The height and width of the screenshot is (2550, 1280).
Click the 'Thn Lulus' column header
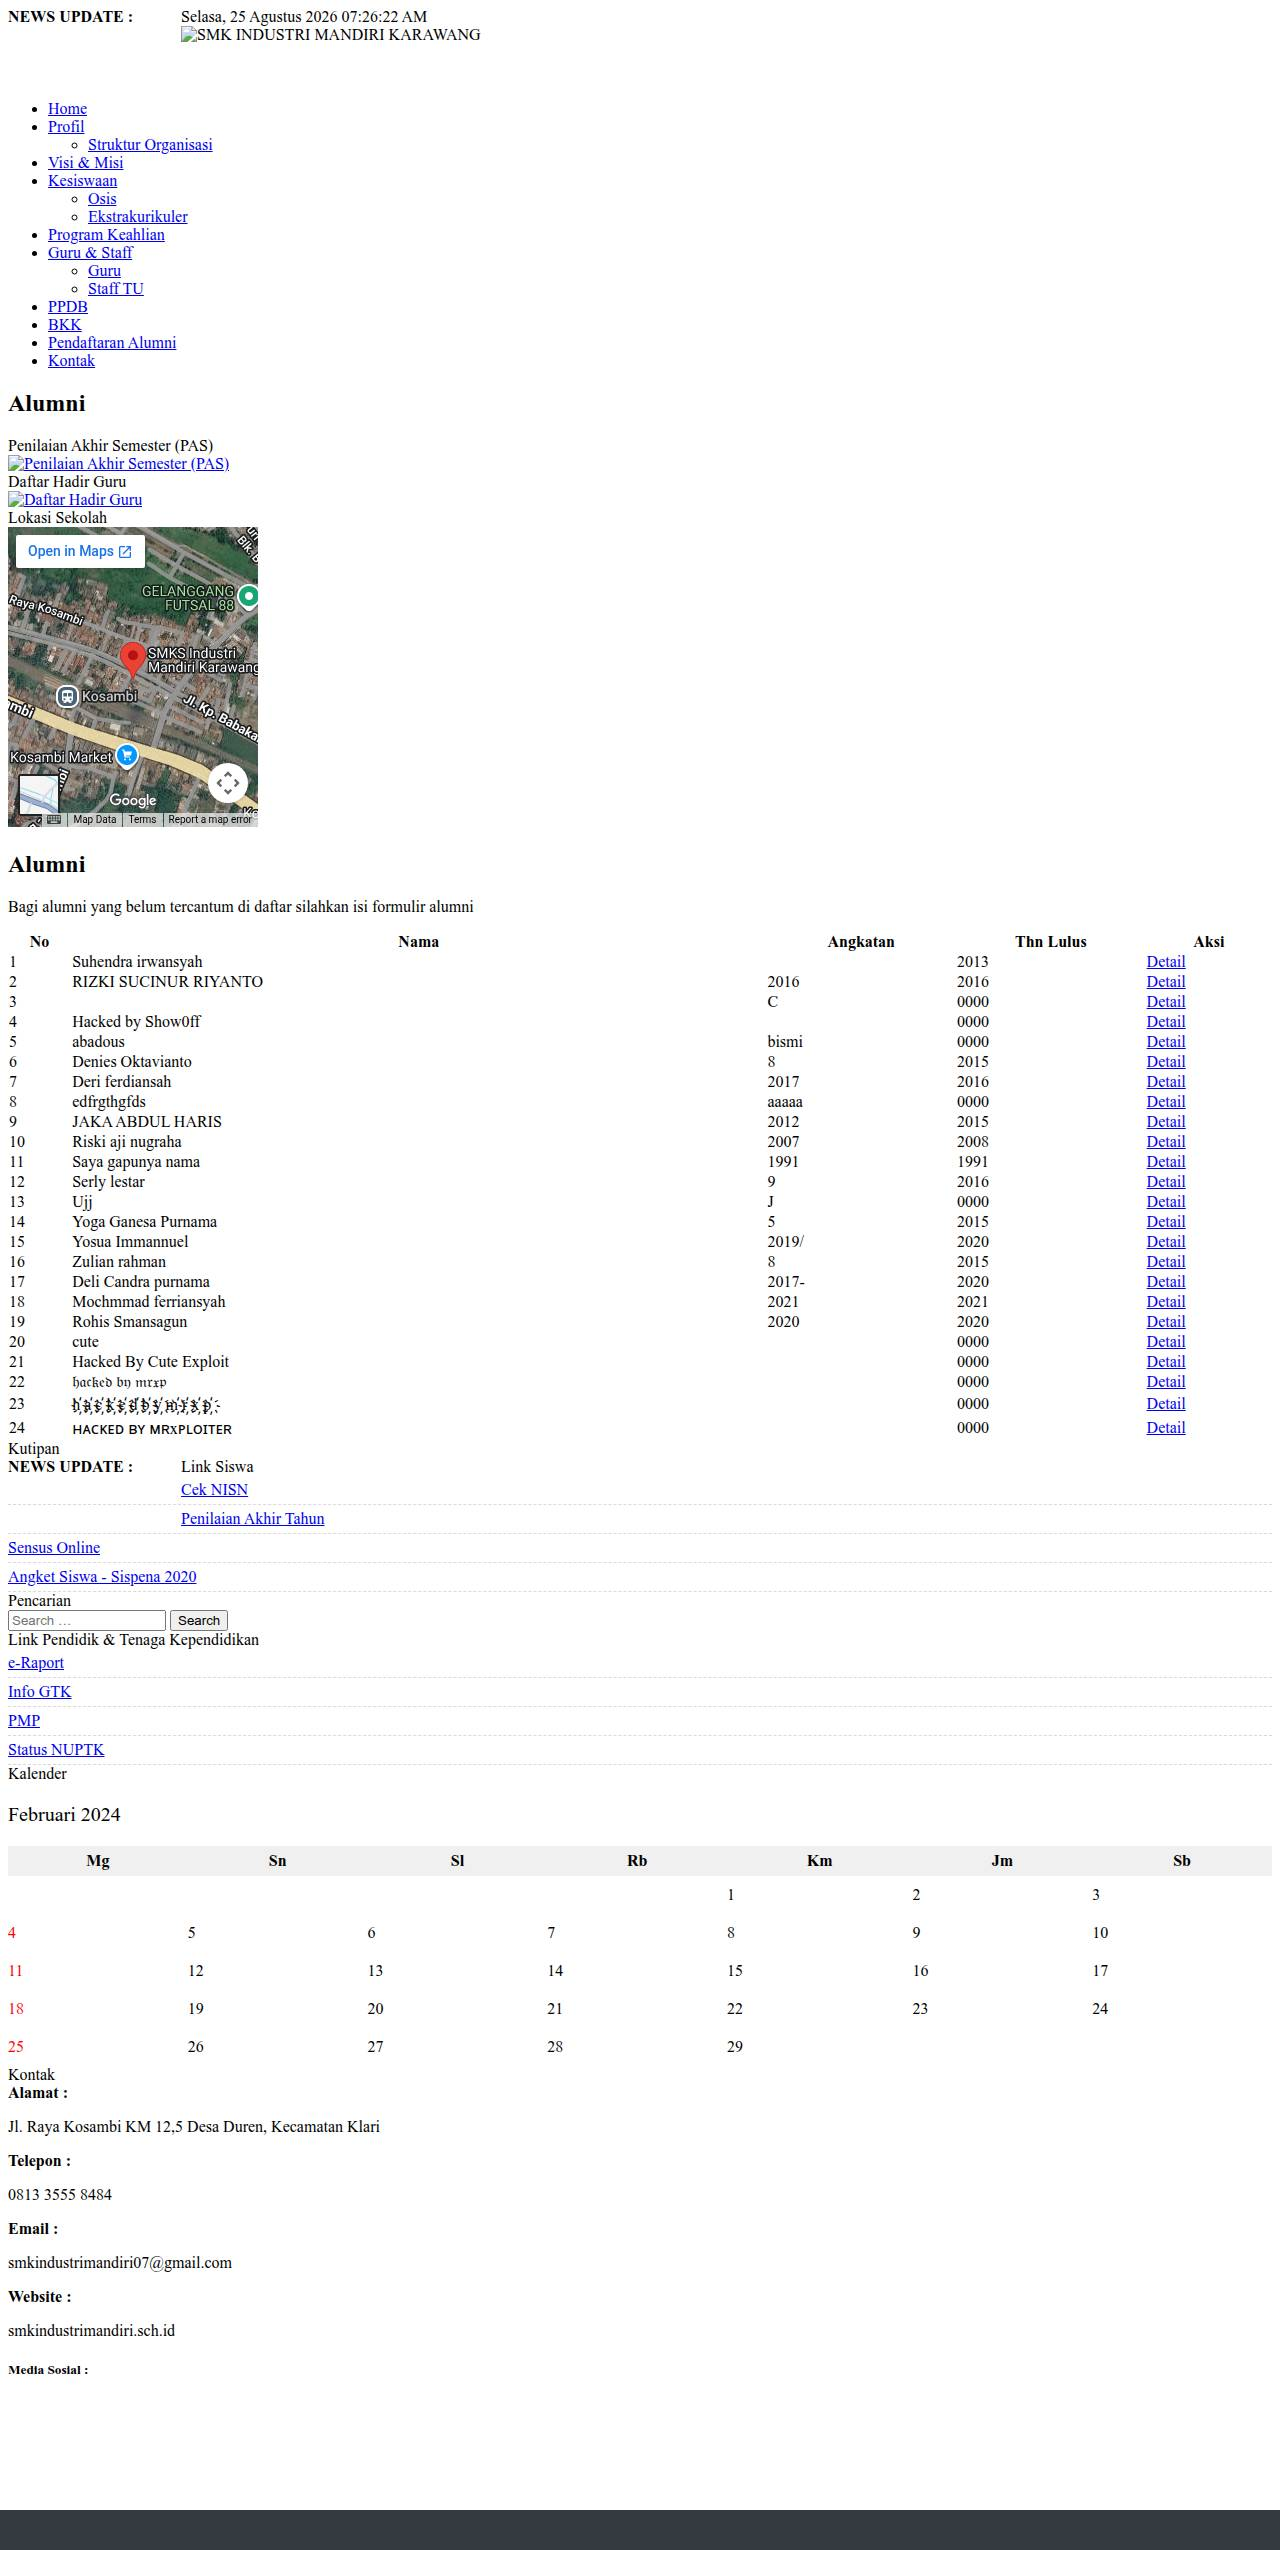pos(1050,942)
